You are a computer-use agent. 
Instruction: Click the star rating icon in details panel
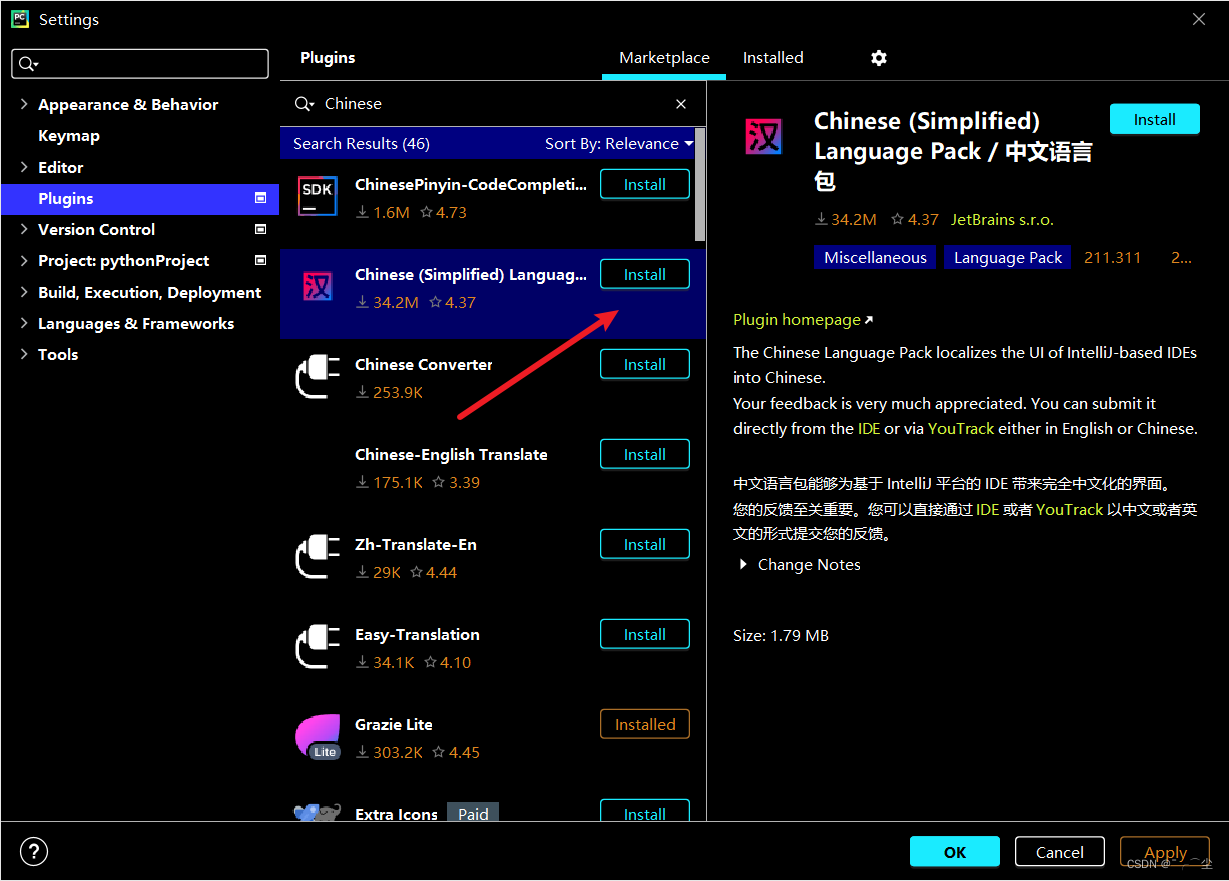897,219
